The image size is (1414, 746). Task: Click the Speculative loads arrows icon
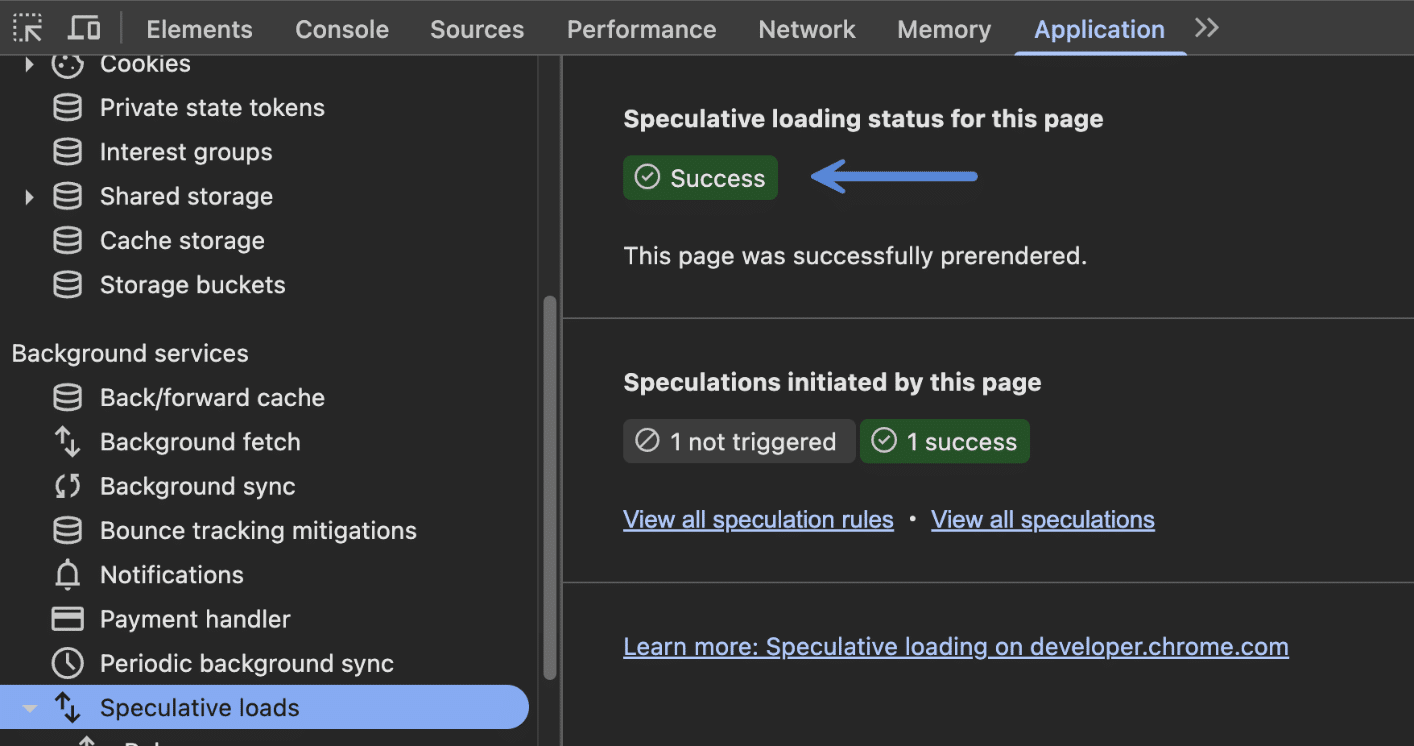coord(66,707)
